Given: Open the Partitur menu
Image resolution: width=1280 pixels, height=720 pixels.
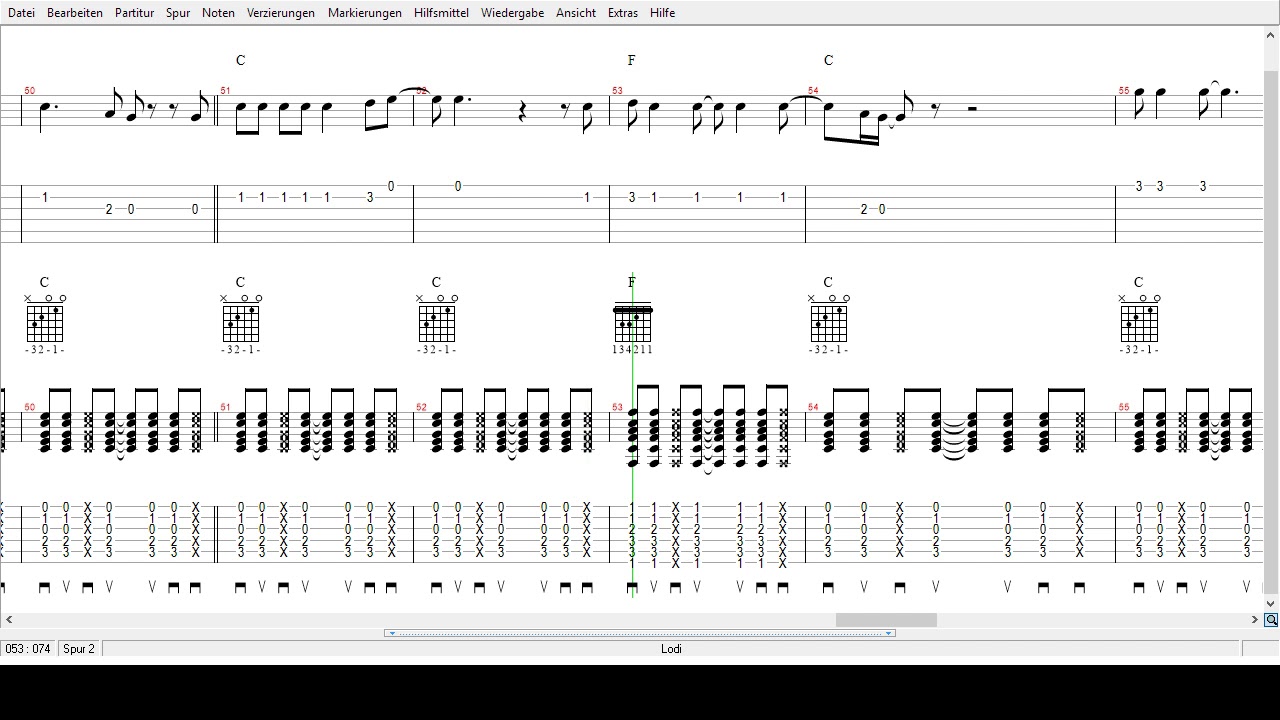Looking at the screenshot, I should (x=135, y=13).
